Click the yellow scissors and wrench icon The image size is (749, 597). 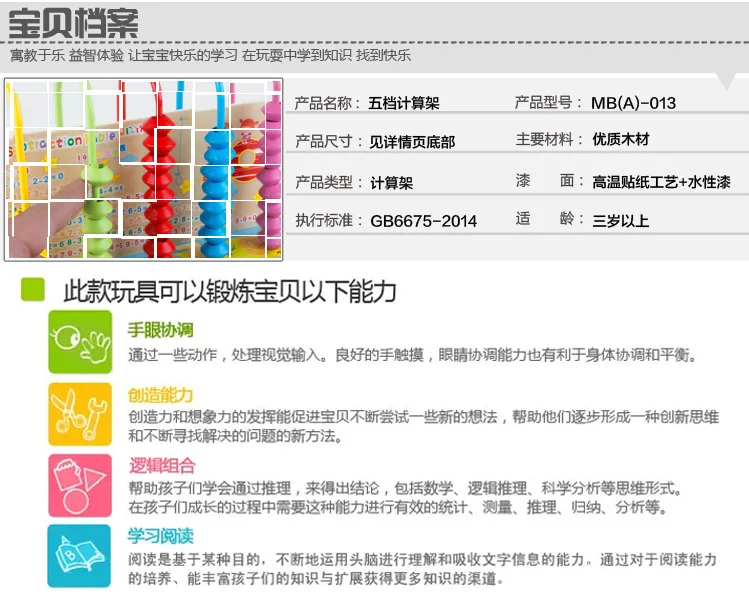click(80, 414)
